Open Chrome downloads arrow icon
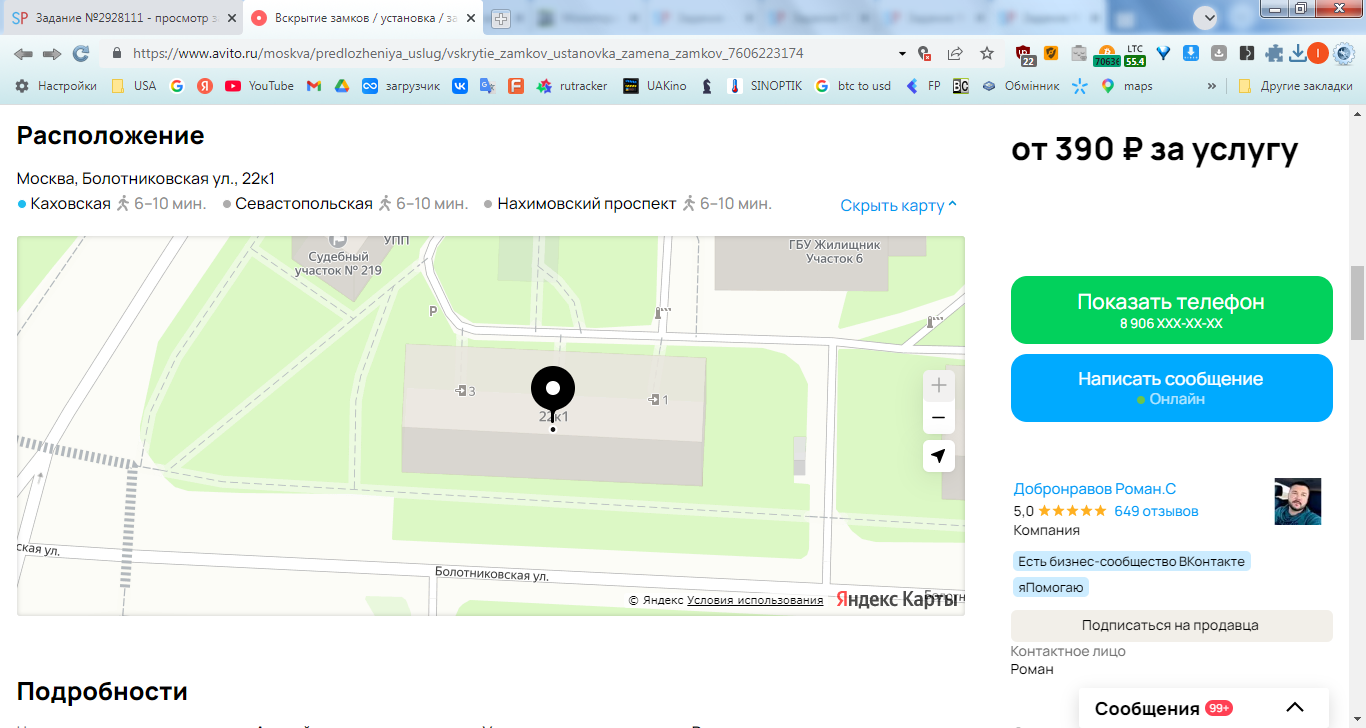Viewport: 1366px width, 728px height. tap(1298, 54)
